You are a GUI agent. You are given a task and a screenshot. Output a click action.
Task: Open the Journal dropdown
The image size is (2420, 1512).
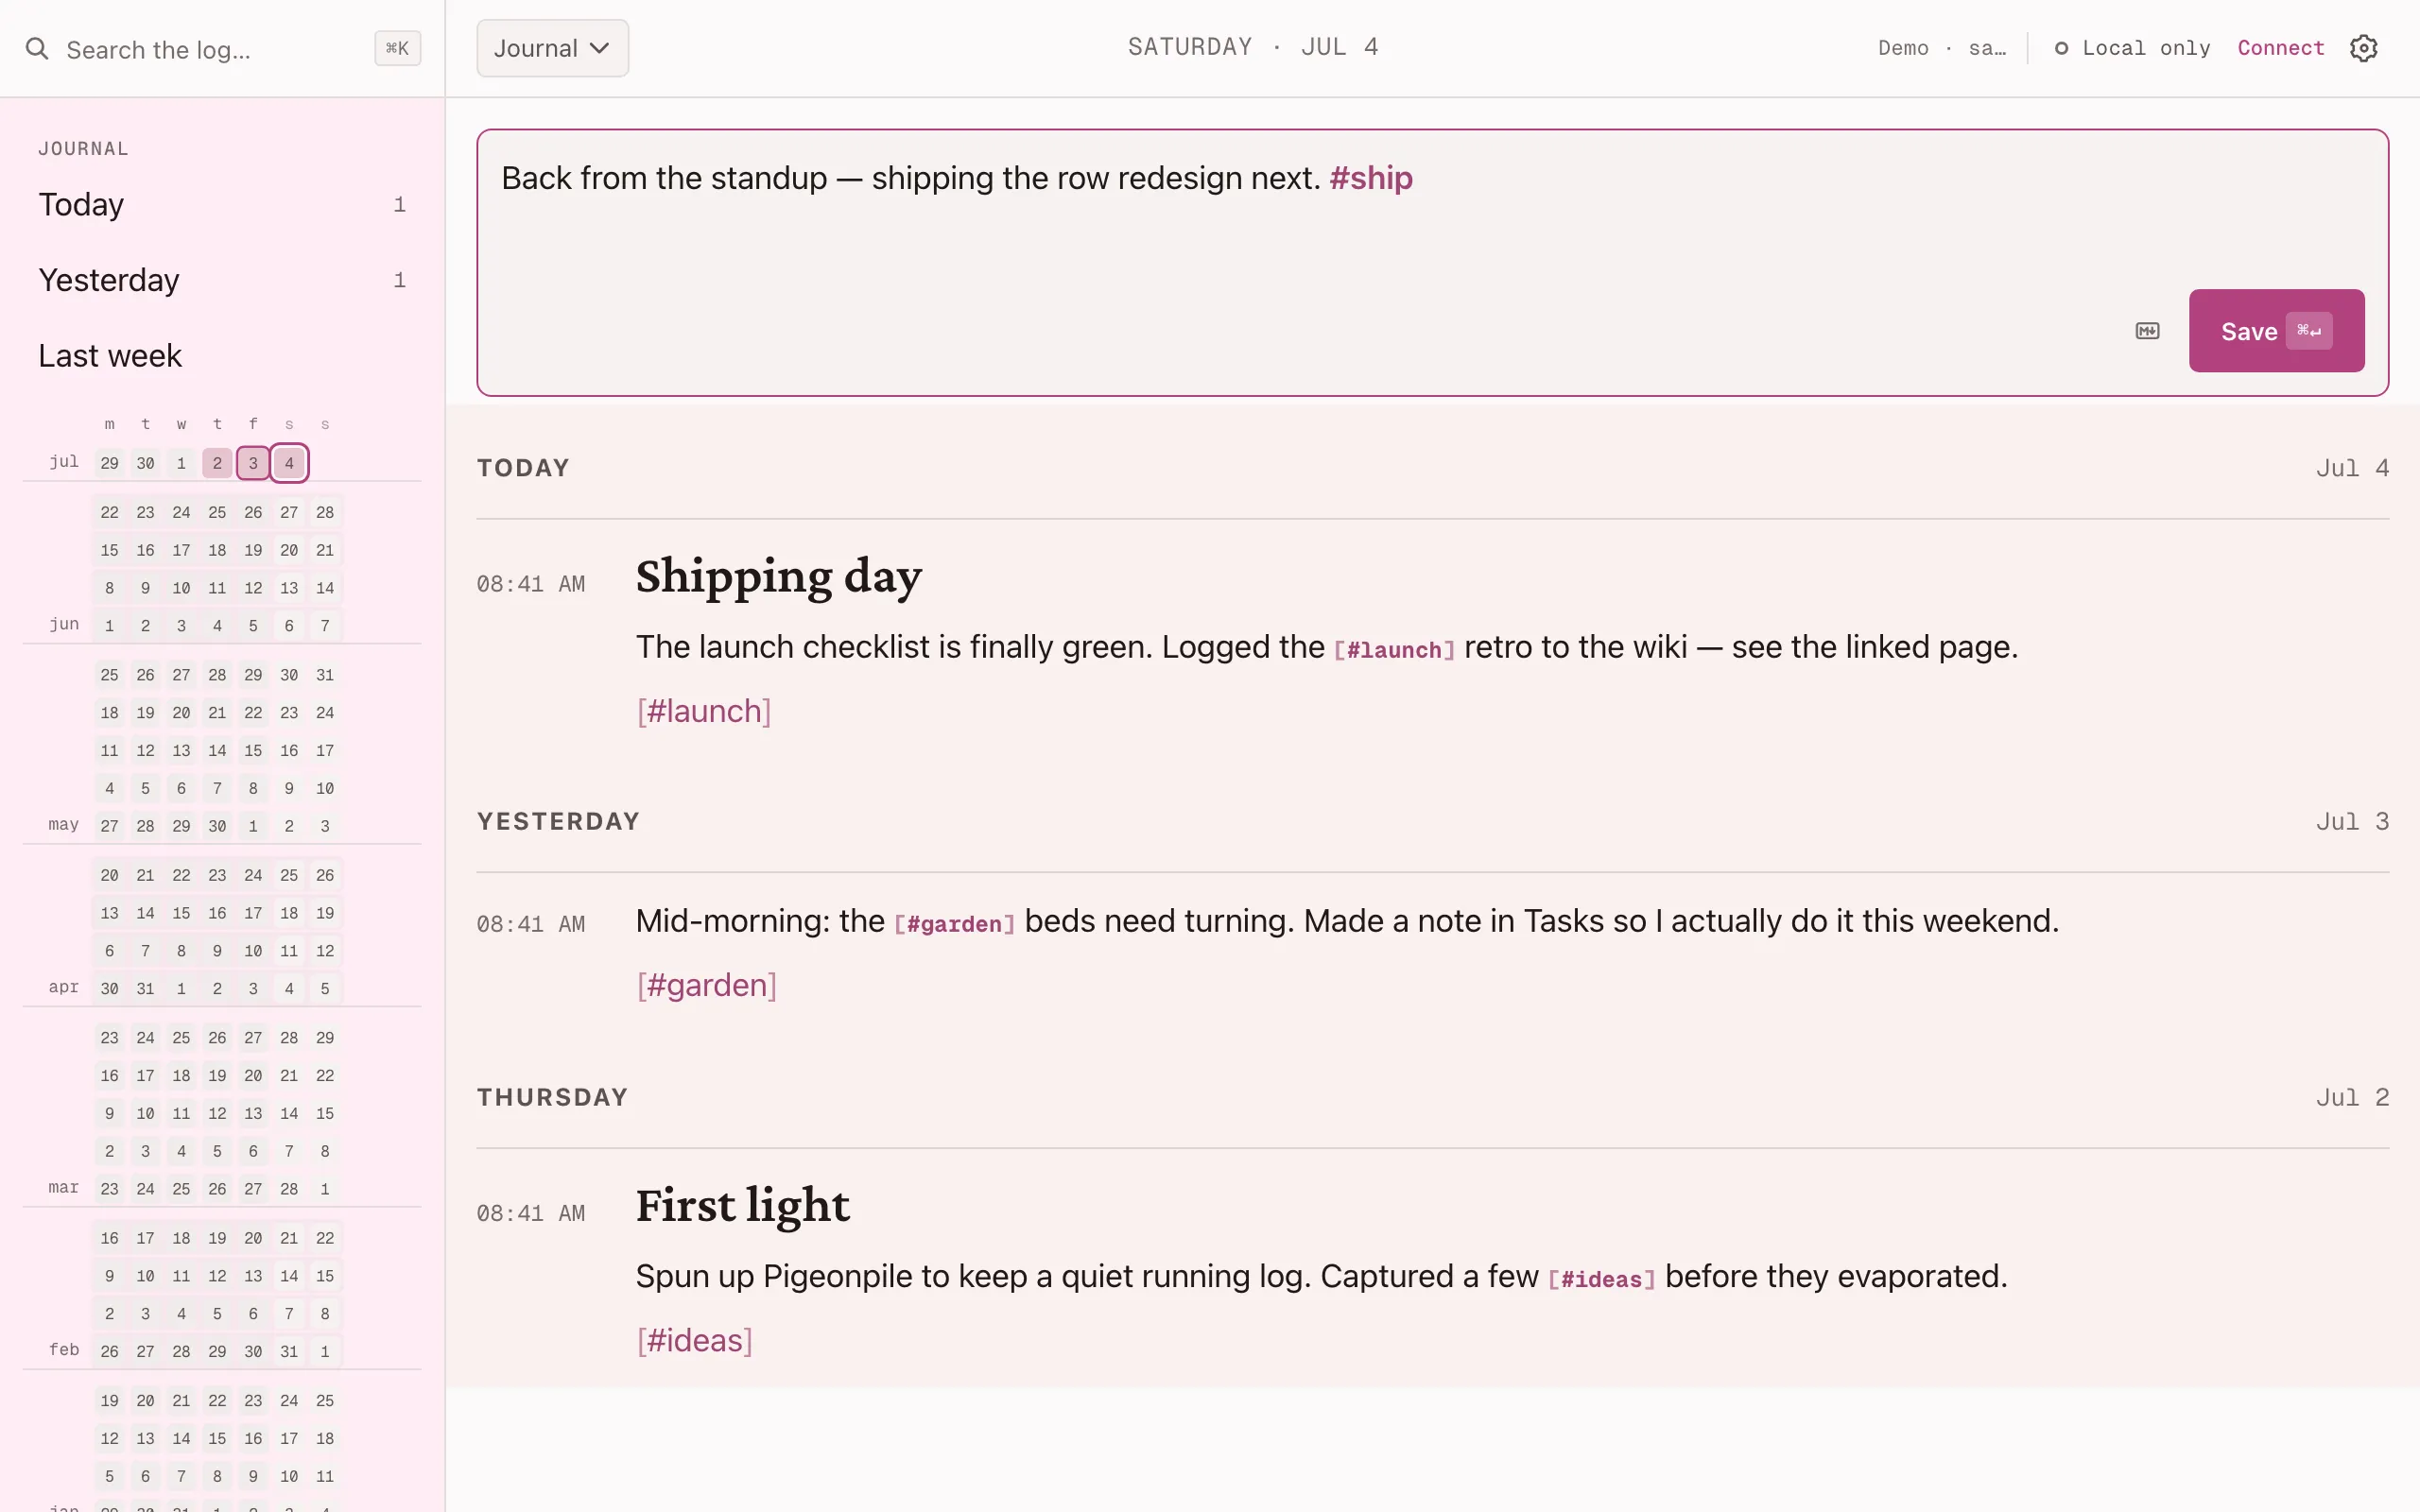click(552, 48)
